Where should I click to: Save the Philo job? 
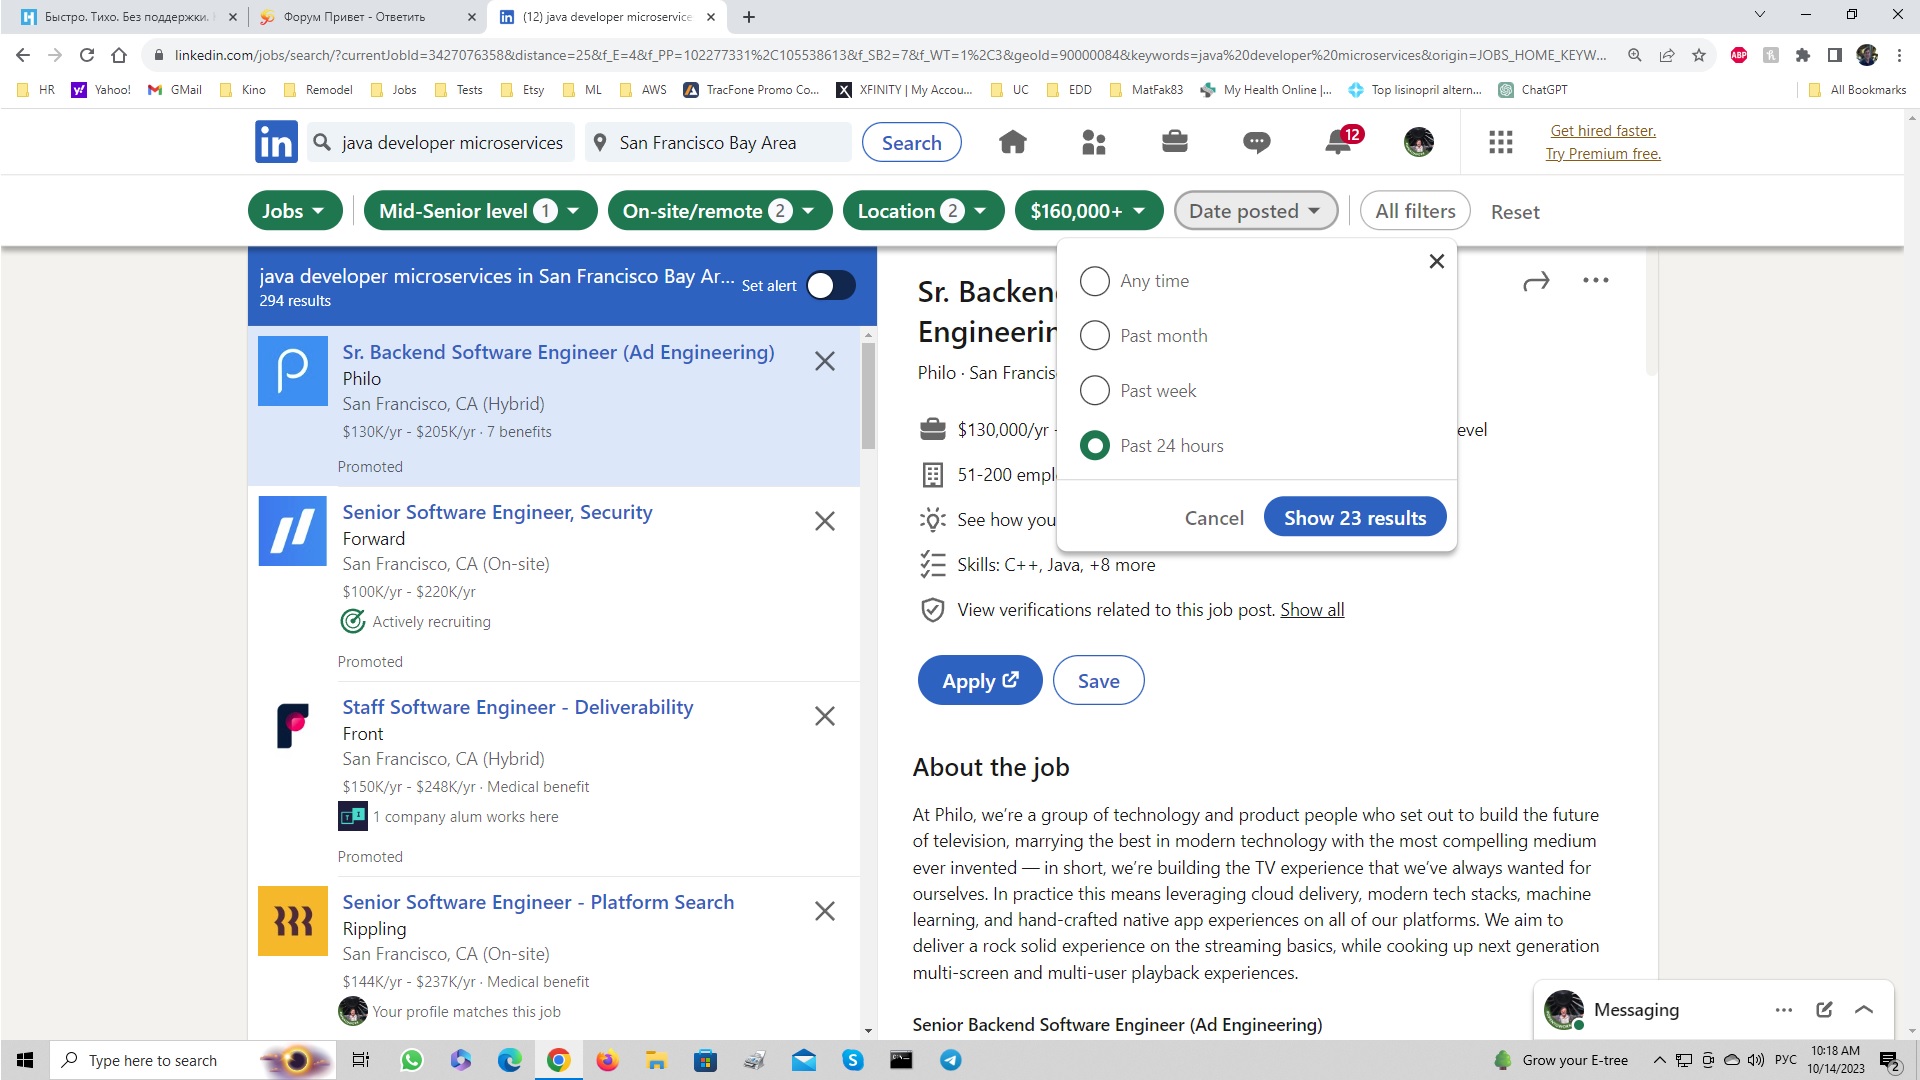click(1098, 681)
